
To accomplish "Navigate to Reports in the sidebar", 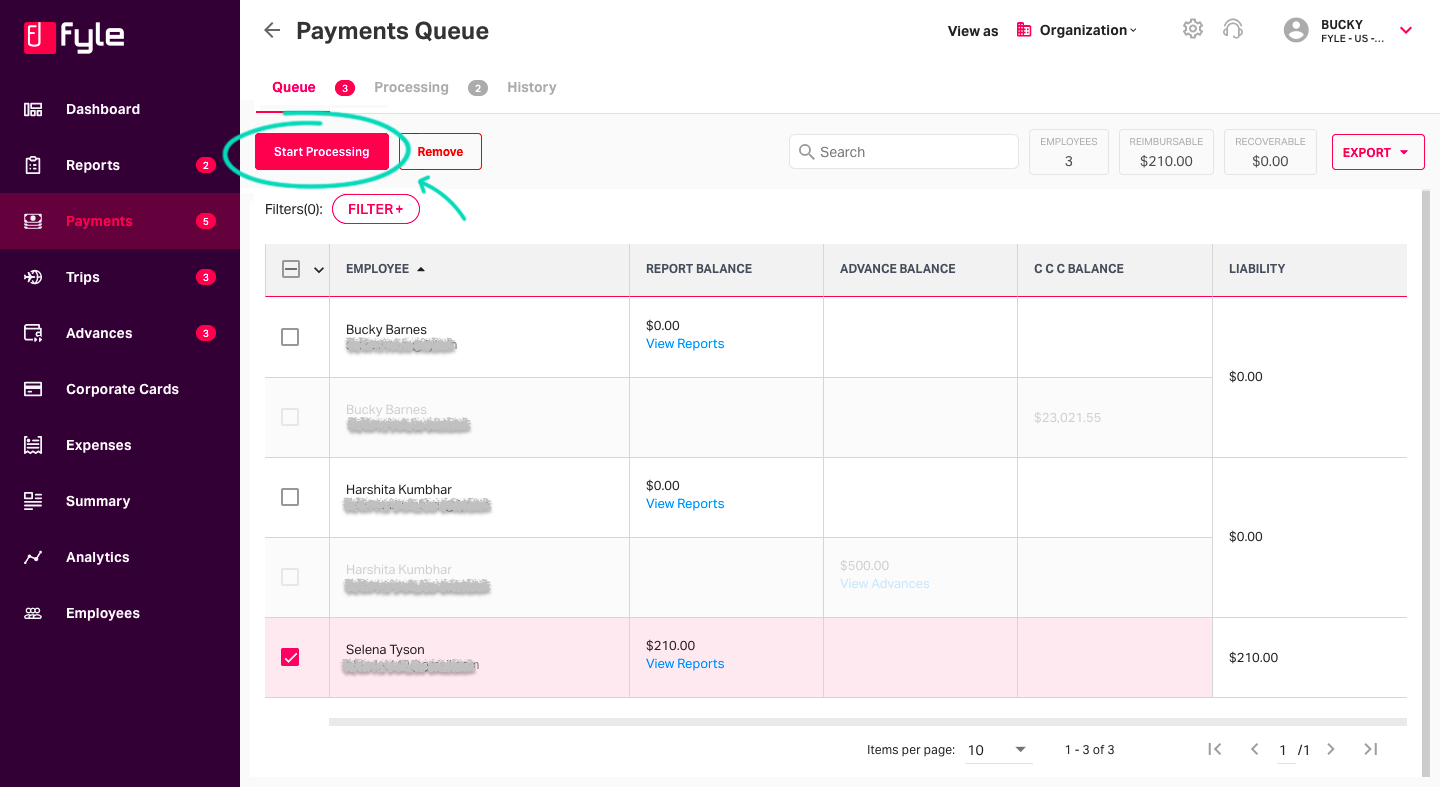I will 95,165.
